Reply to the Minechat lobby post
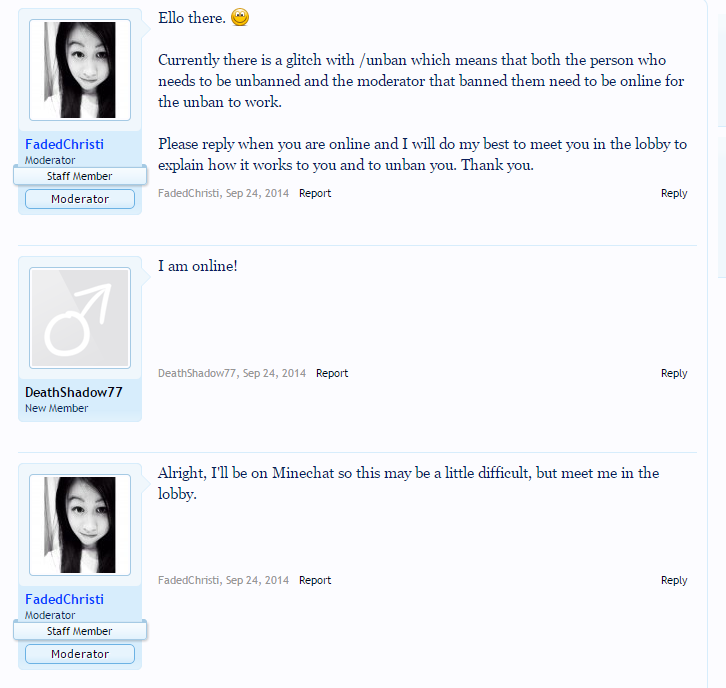Image resolution: width=726 pixels, height=688 pixels. 674,581
